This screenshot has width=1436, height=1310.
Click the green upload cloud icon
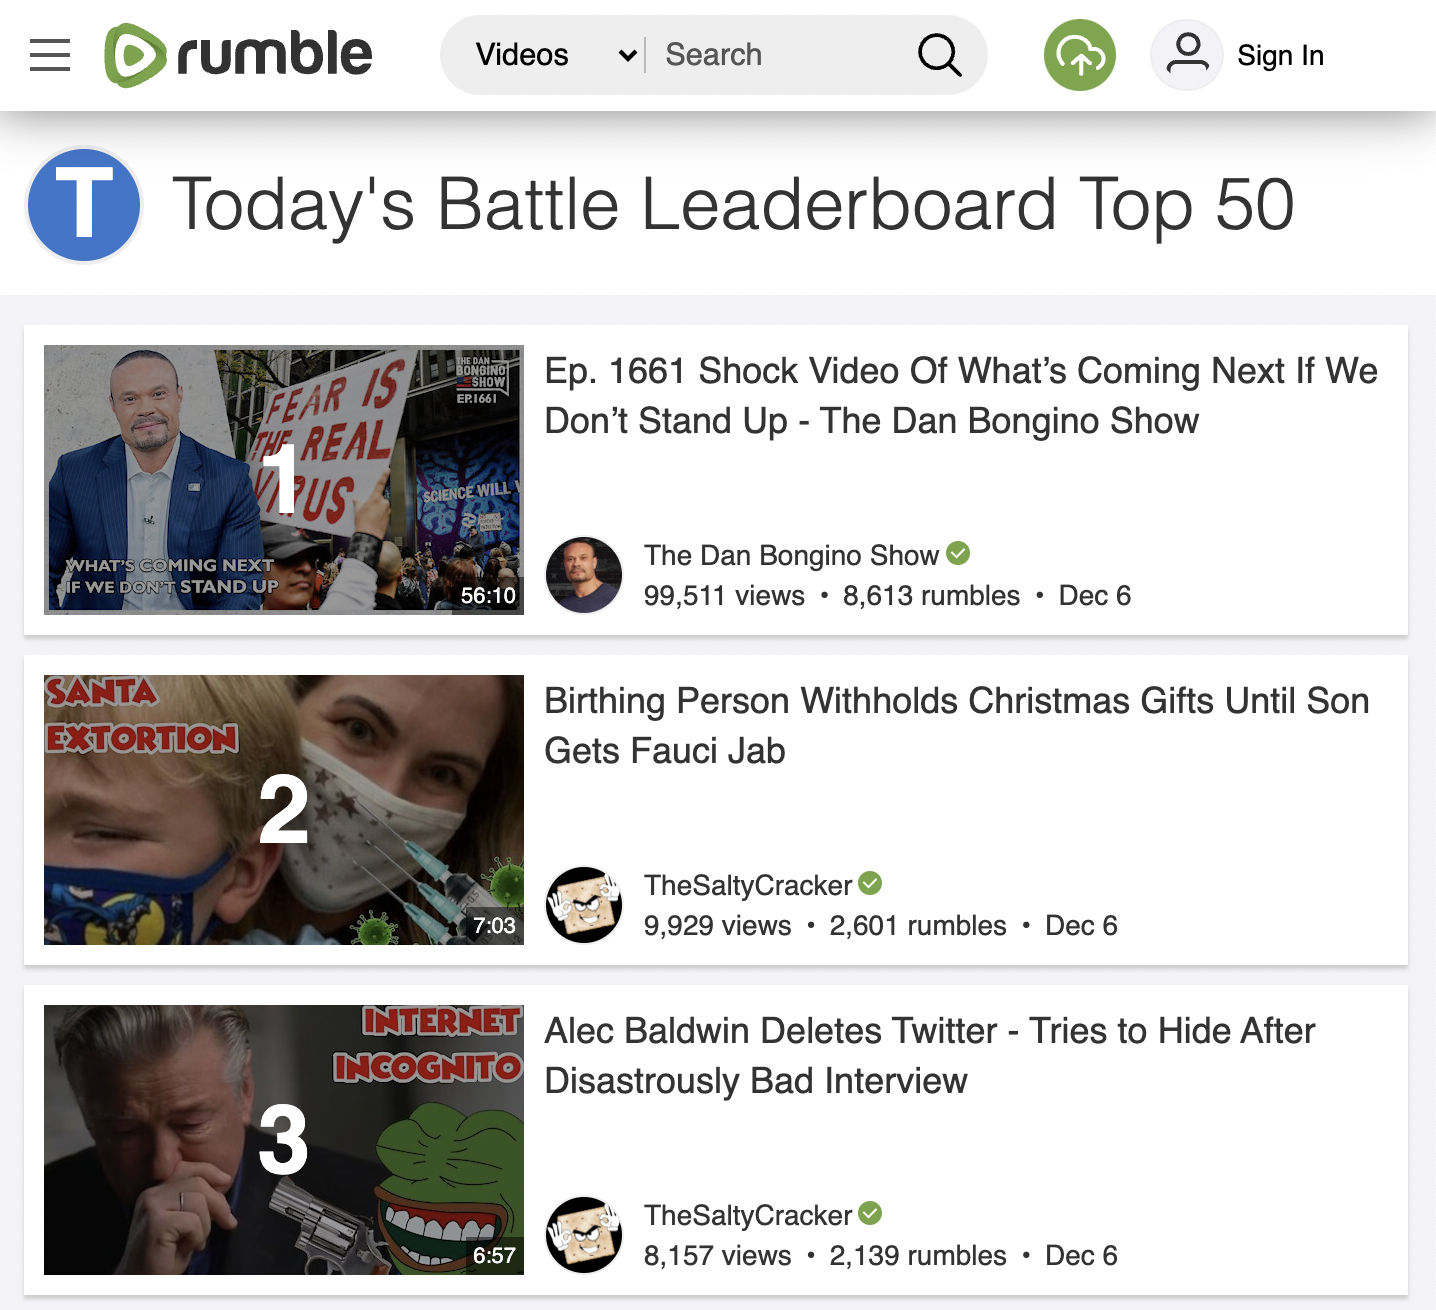pyautogui.click(x=1080, y=55)
